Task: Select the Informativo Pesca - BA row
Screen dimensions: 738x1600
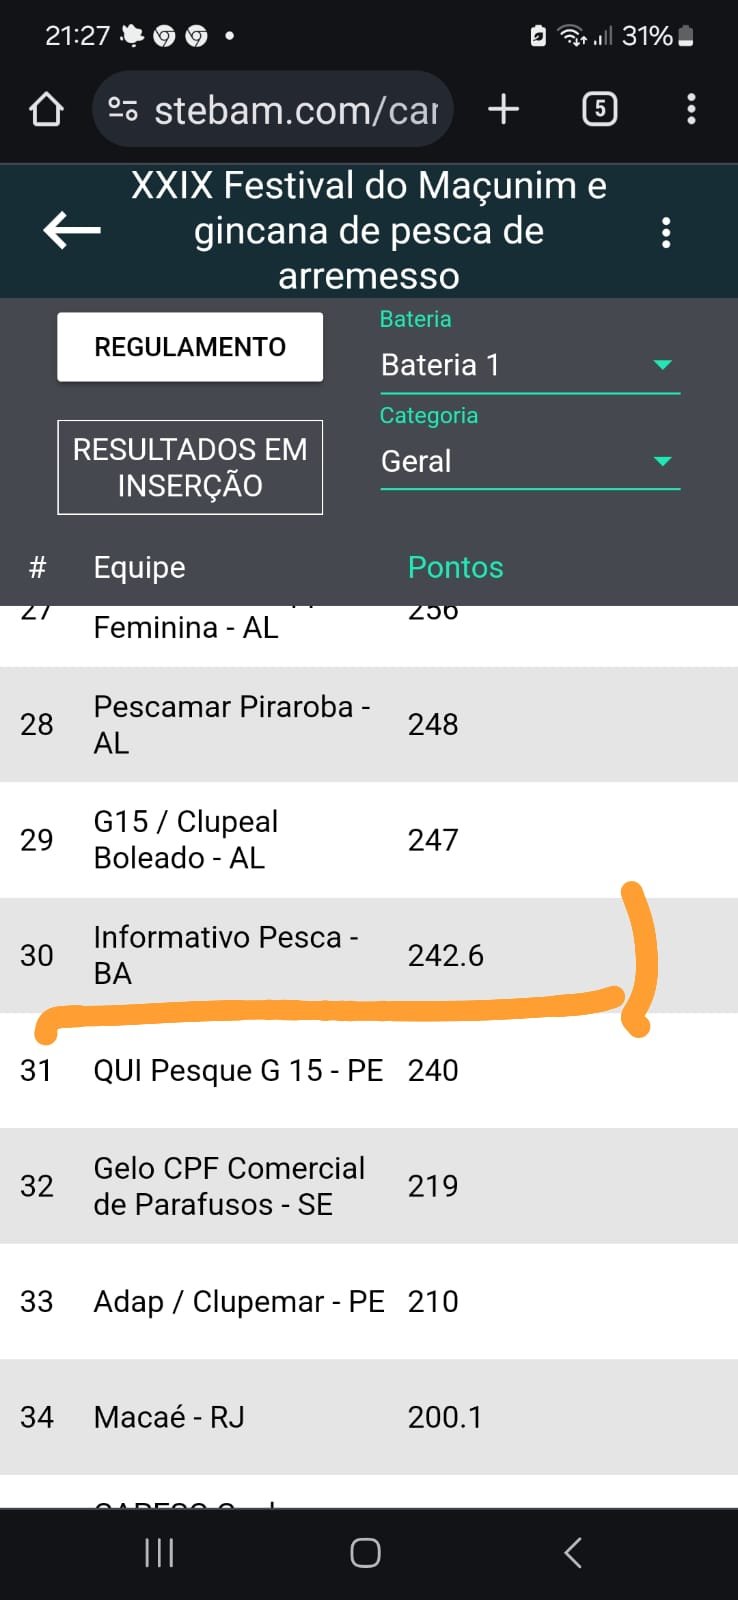Action: 369,955
